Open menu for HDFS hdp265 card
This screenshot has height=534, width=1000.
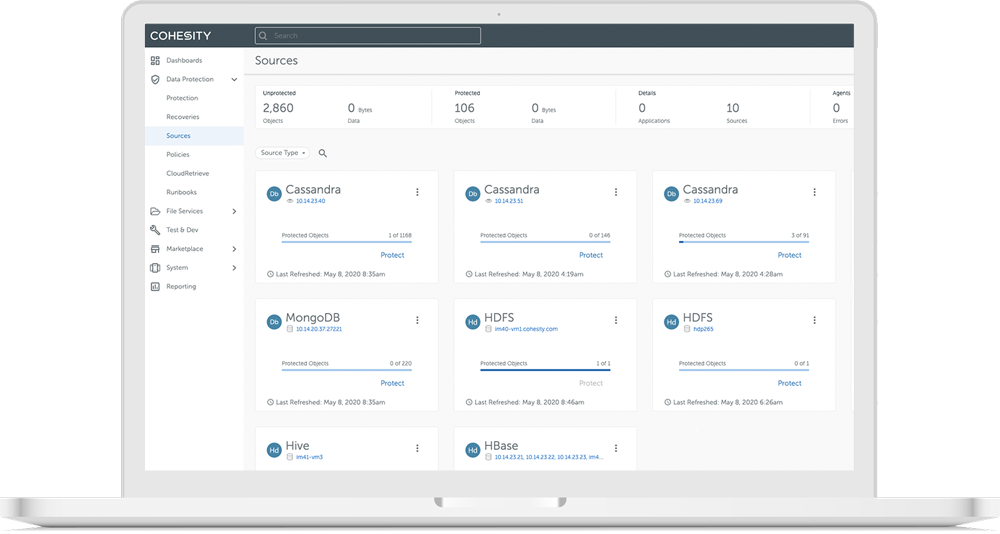814,320
